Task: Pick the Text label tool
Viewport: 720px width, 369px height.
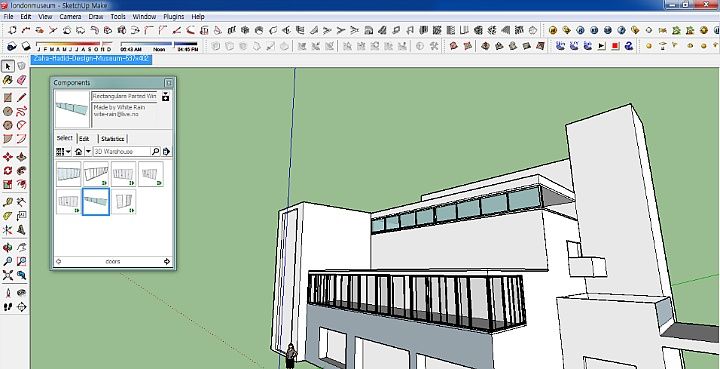Action: pos(22,216)
